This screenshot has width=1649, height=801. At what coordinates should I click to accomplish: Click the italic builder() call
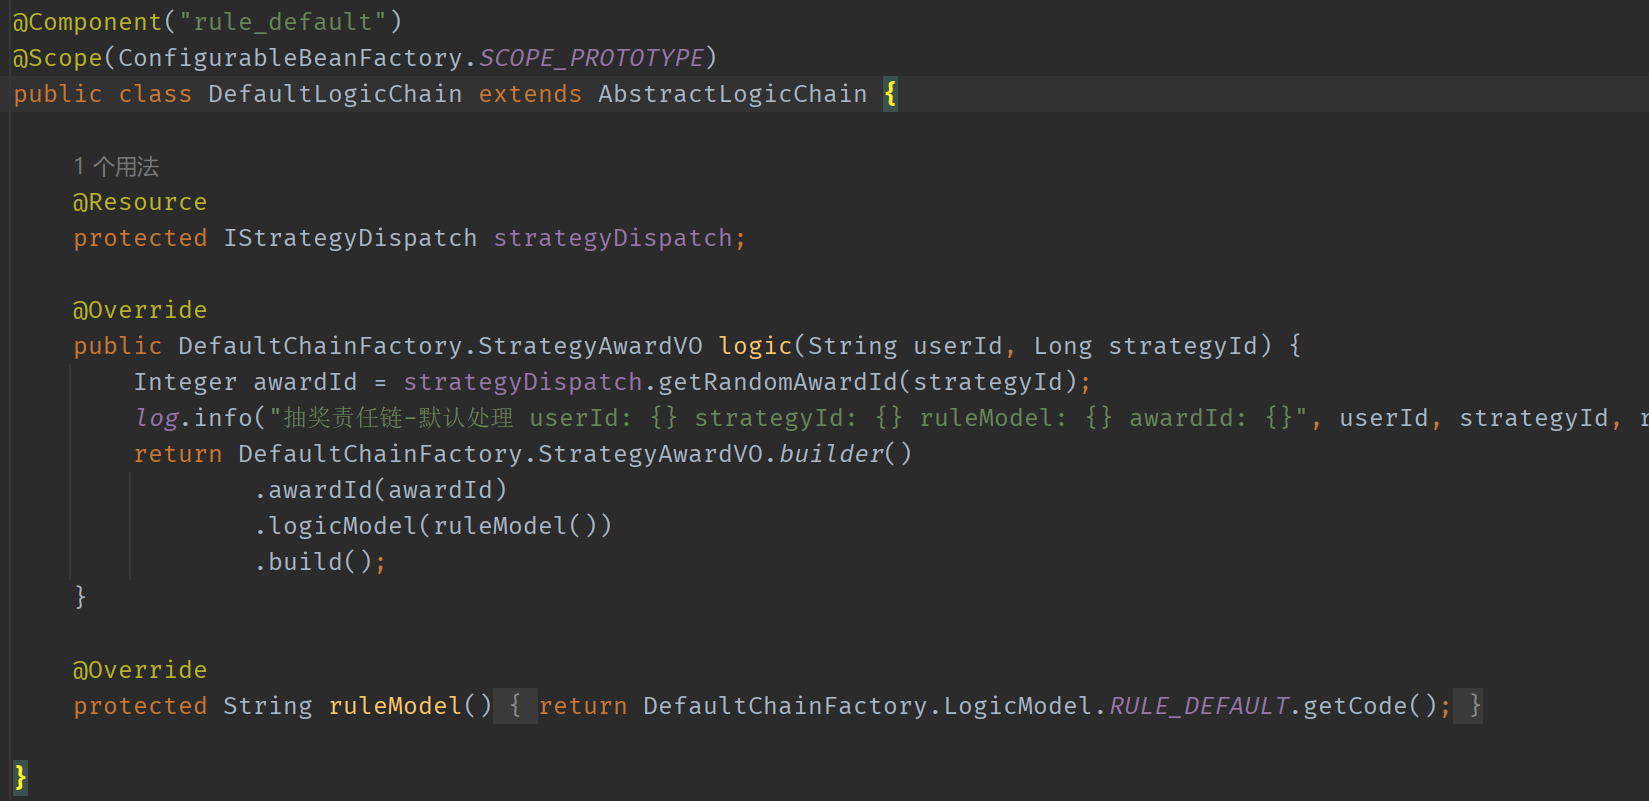(845, 454)
